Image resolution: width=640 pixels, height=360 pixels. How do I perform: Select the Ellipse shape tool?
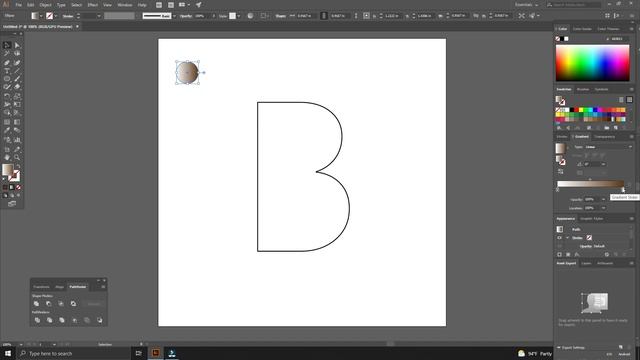7,79
